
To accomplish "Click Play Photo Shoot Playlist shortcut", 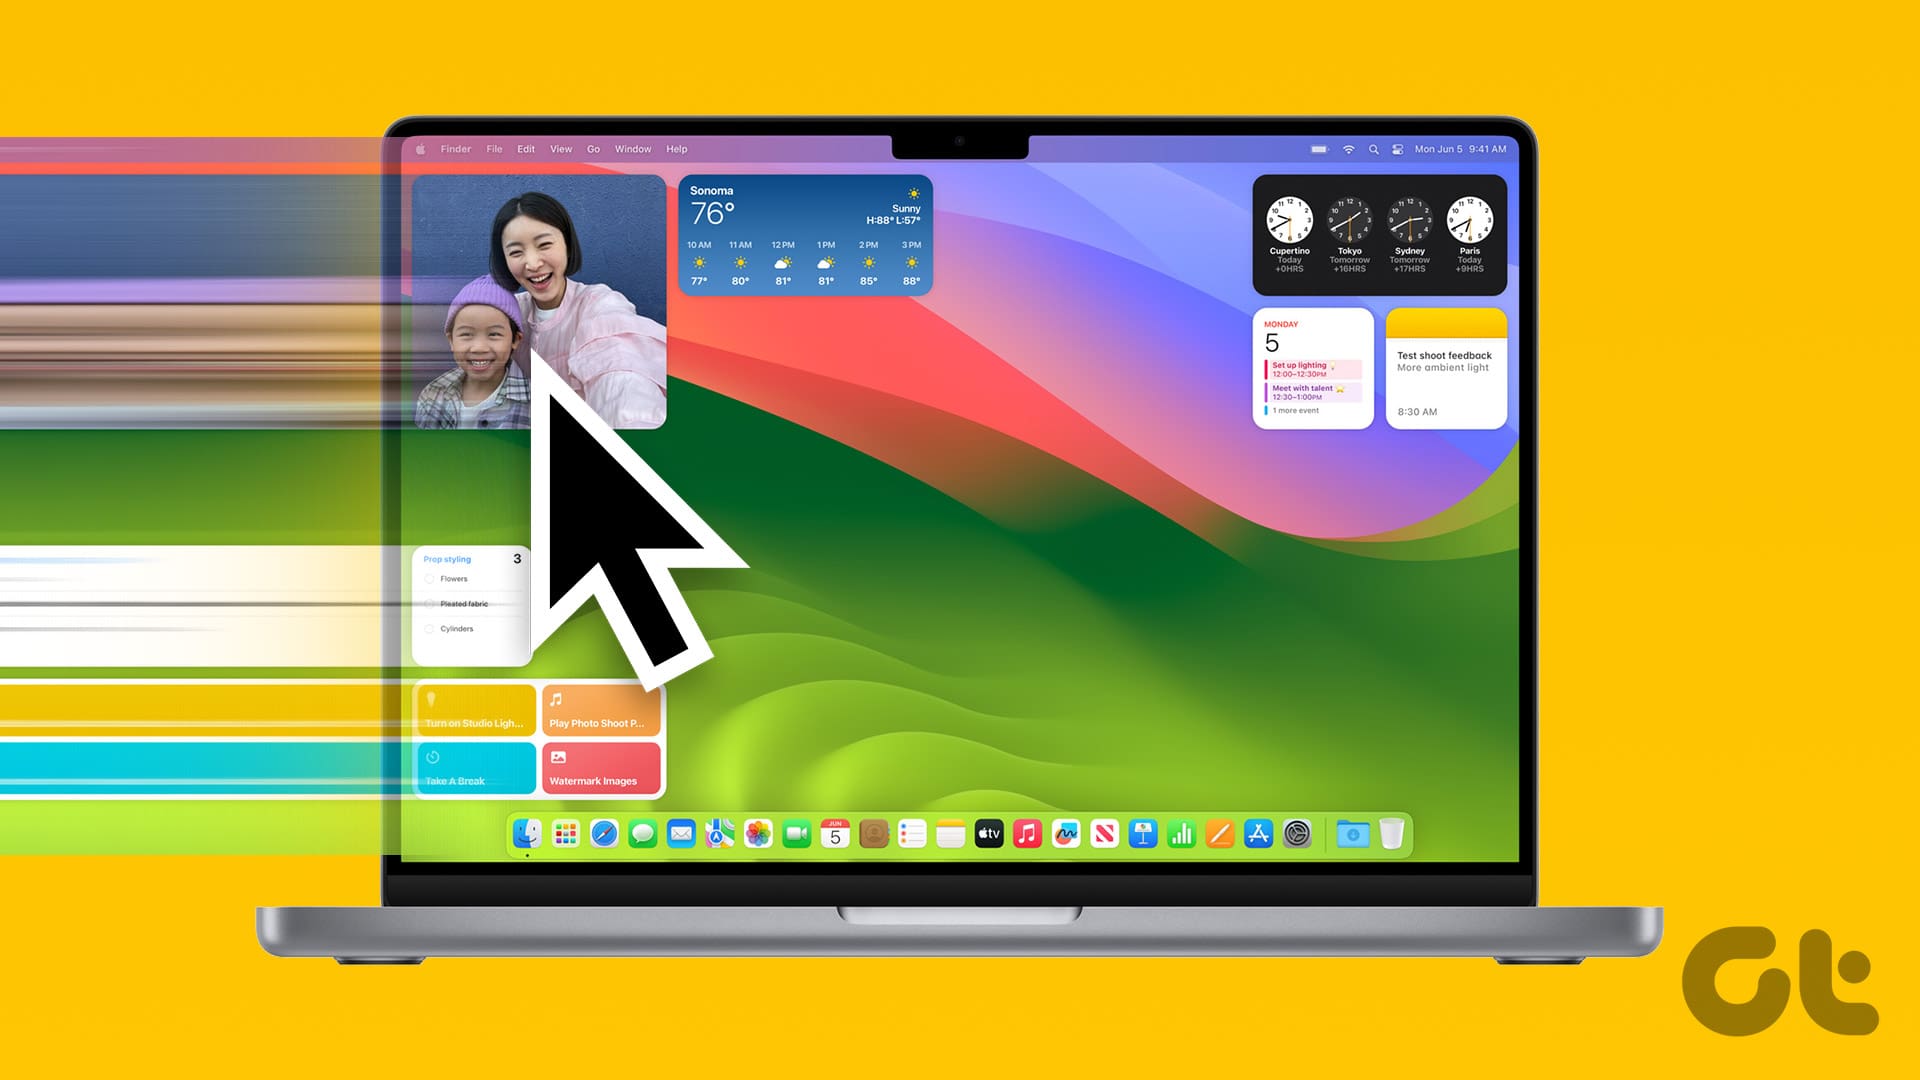I will pos(597,711).
